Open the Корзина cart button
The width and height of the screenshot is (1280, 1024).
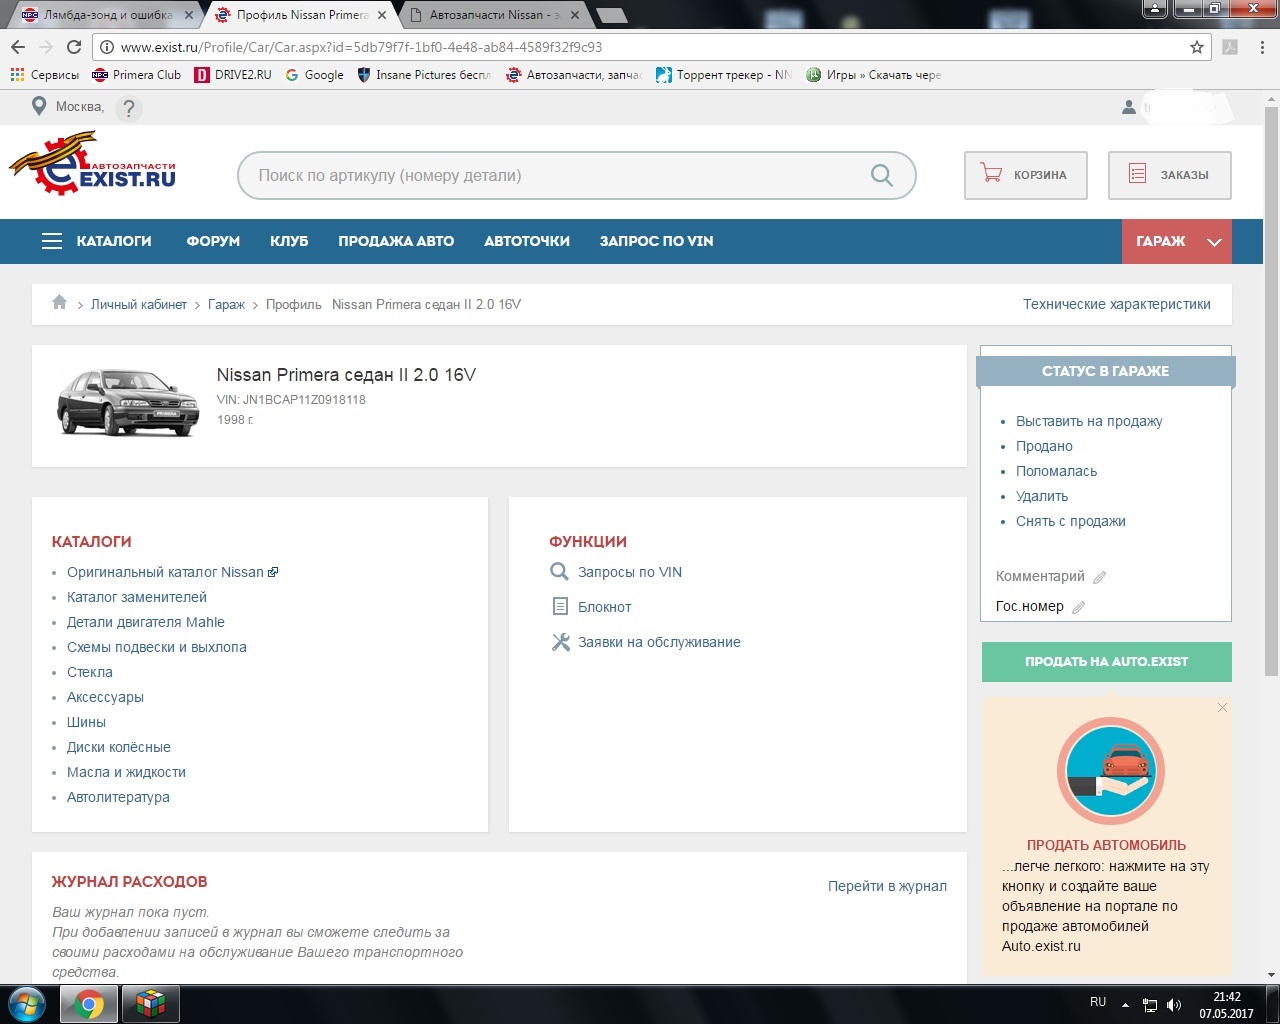tap(1026, 175)
